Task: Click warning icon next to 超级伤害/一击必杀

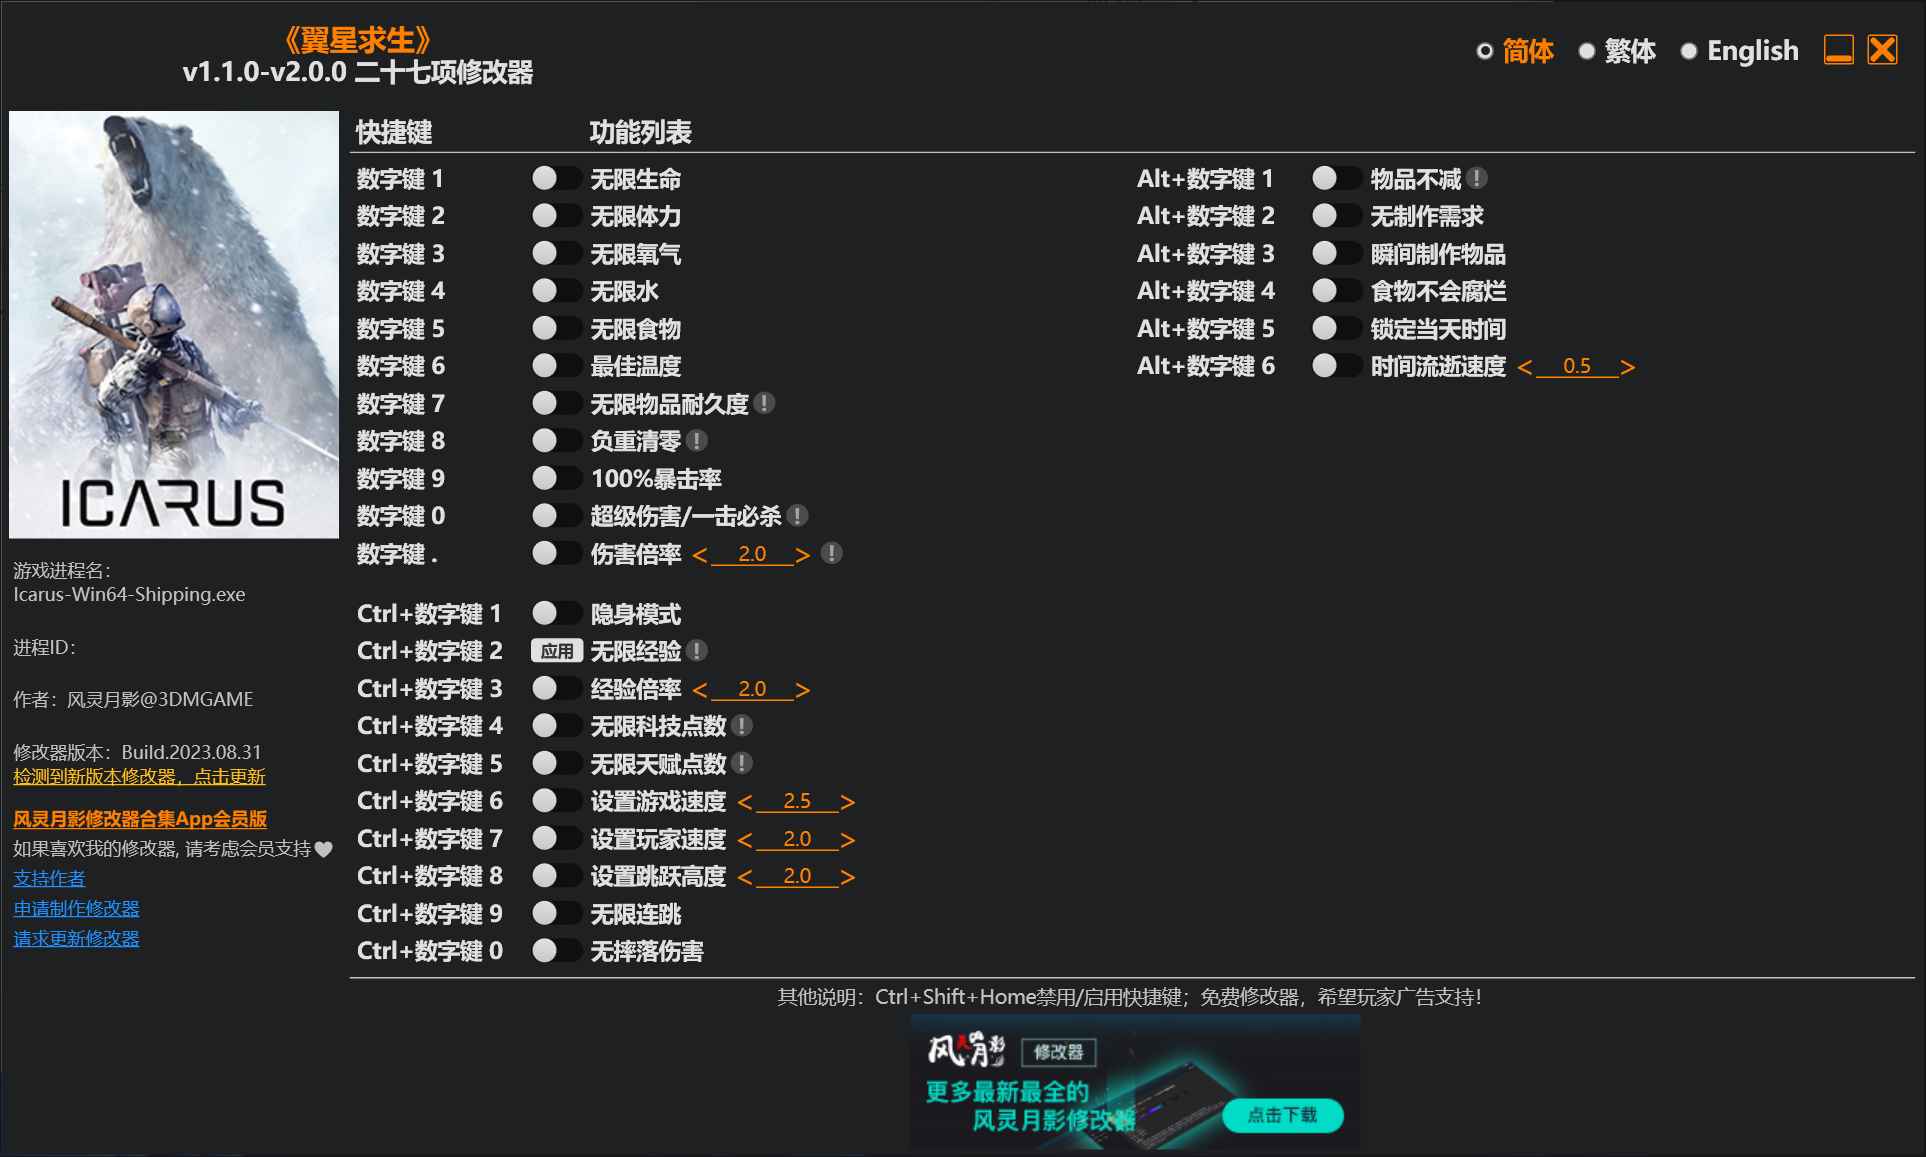Action: tap(797, 515)
